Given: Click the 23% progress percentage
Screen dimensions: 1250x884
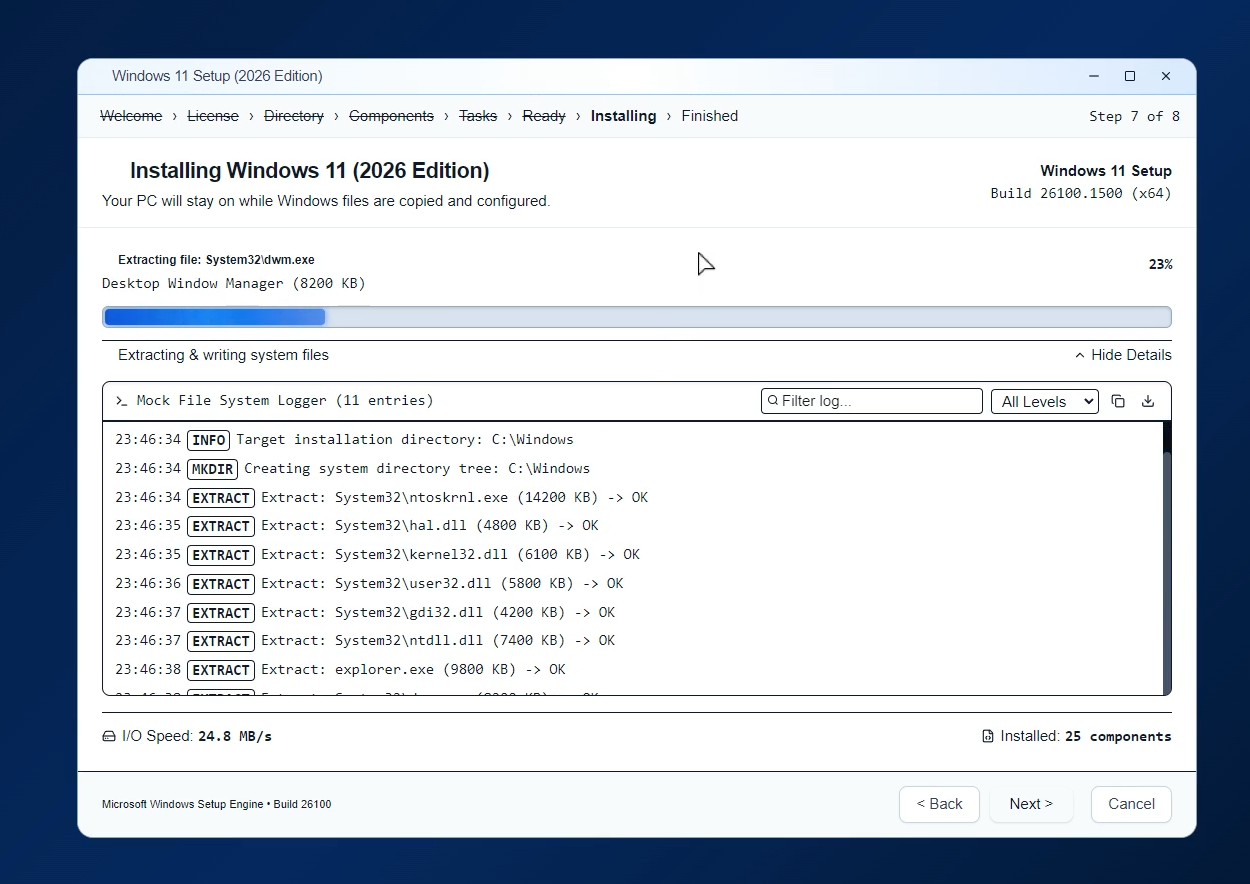Looking at the screenshot, I should click(x=1160, y=265).
